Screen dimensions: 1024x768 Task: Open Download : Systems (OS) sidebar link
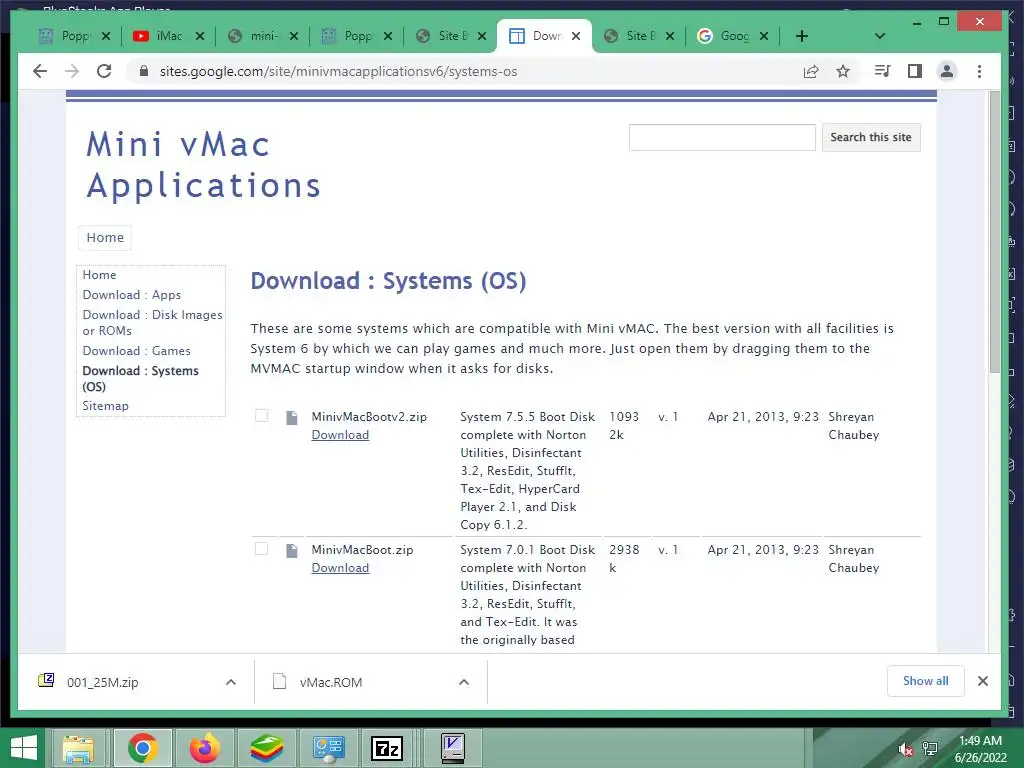140,378
